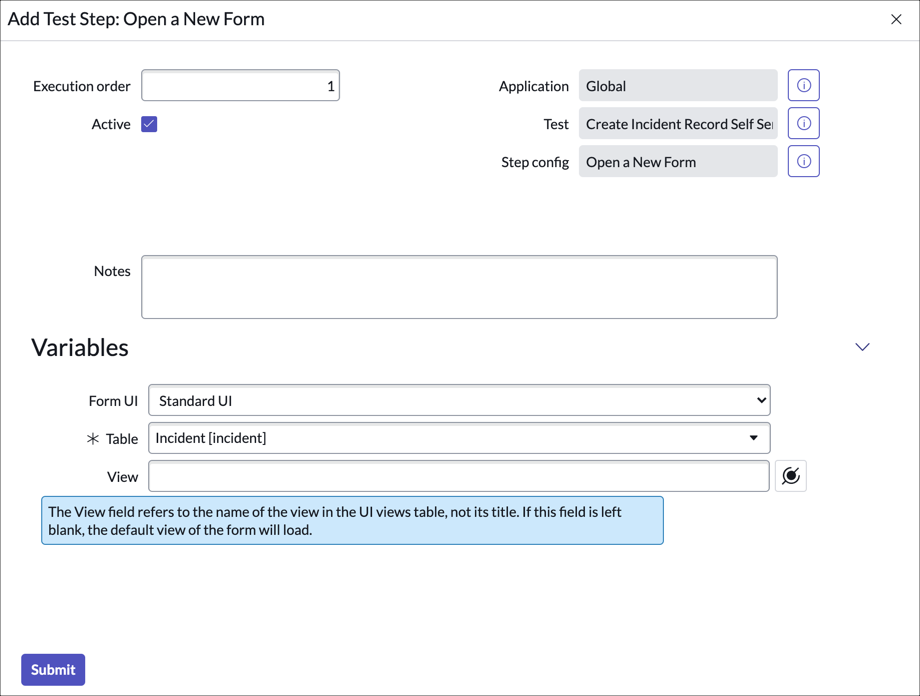Click into the Notes text area
The image size is (920, 696).
(x=459, y=287)
